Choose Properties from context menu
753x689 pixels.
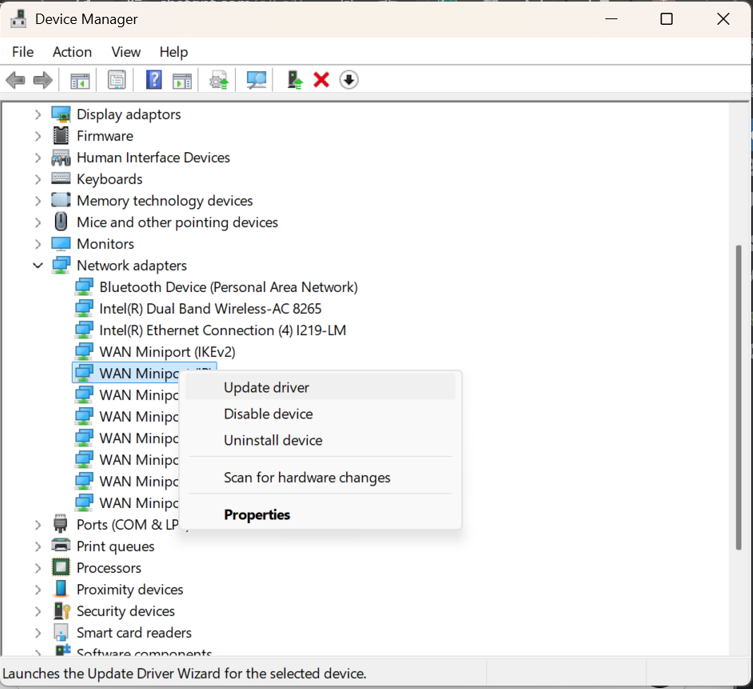320,514
